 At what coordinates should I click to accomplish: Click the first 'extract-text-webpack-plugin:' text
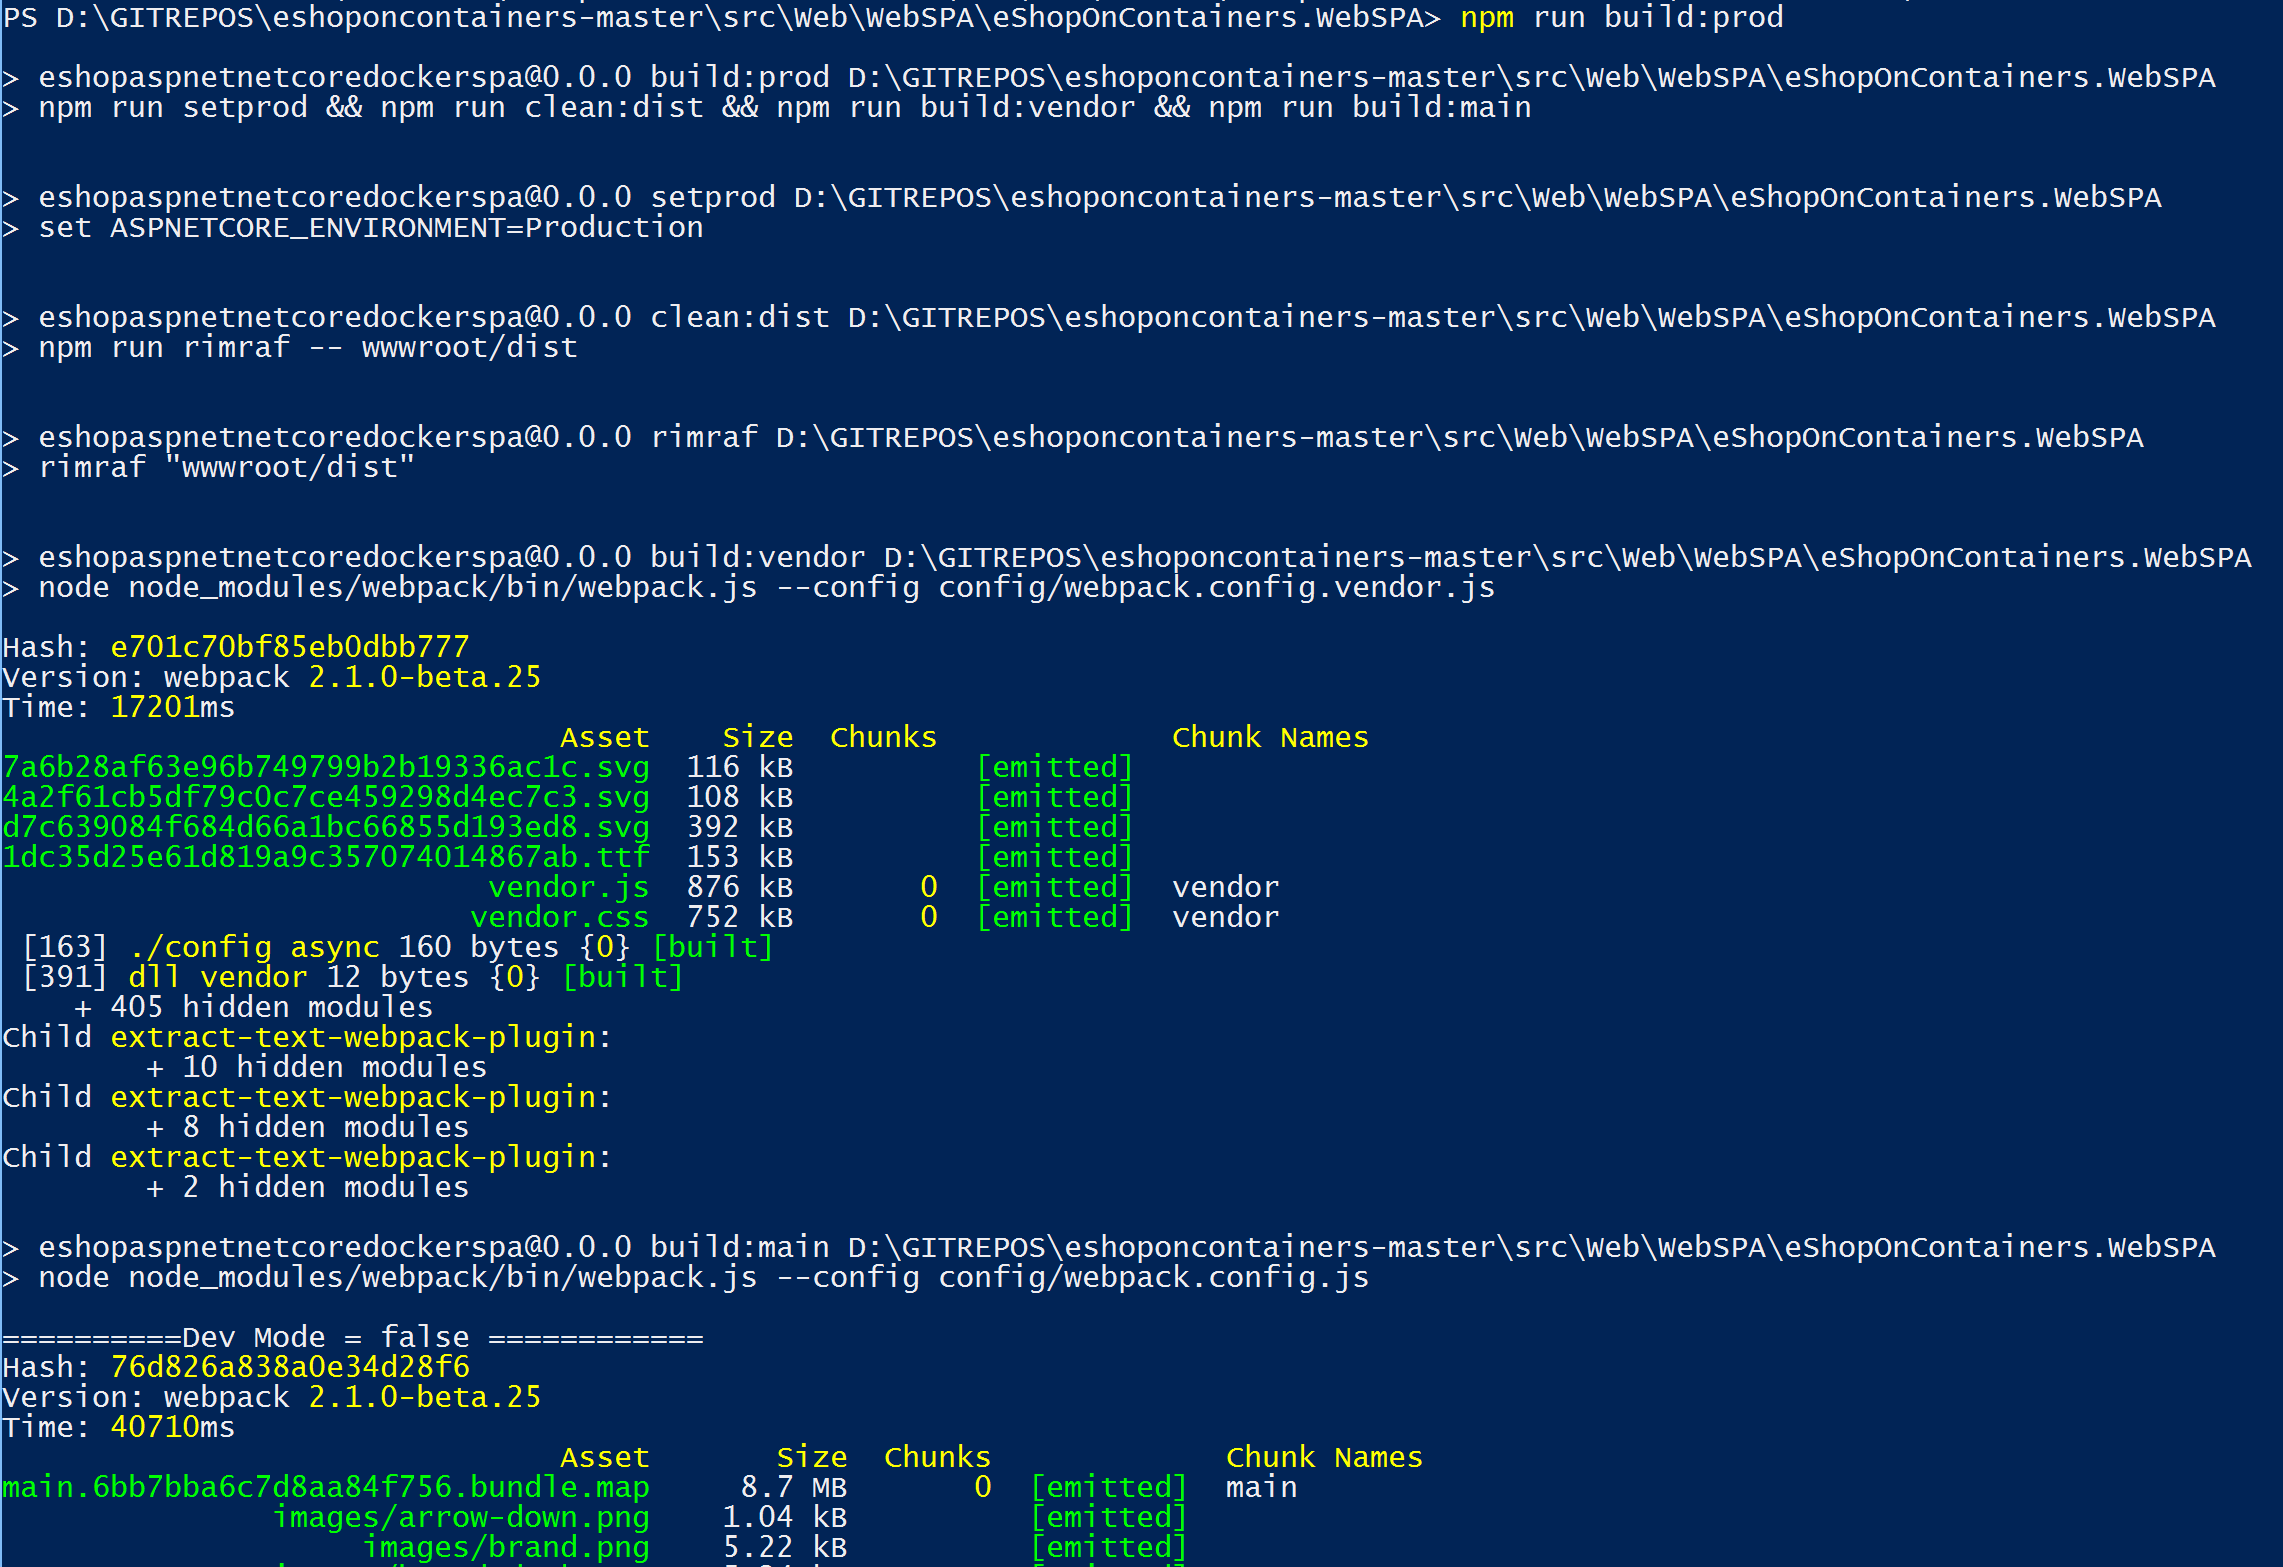(x=360, y=1037)
